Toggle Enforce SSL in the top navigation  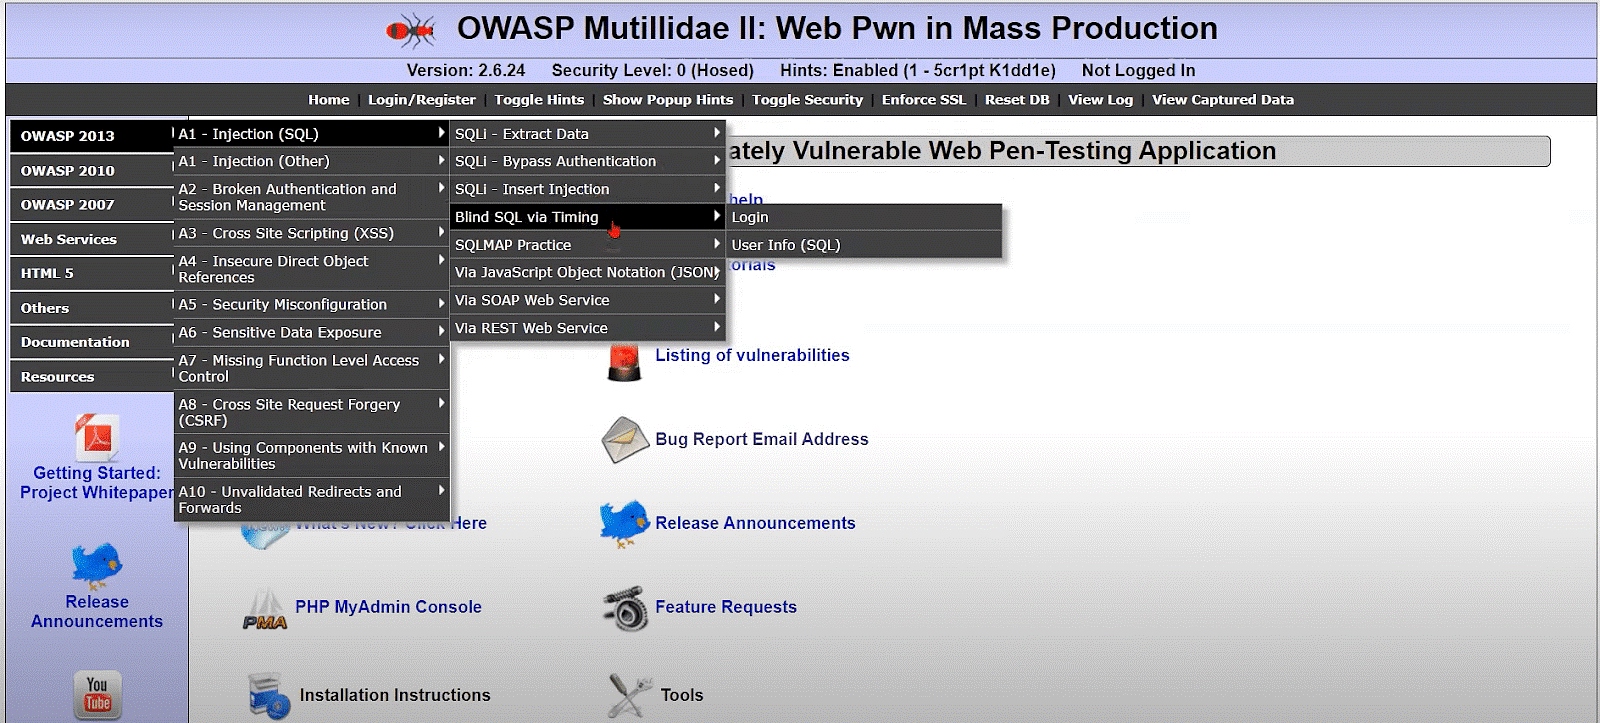click(x=923, y=100)
